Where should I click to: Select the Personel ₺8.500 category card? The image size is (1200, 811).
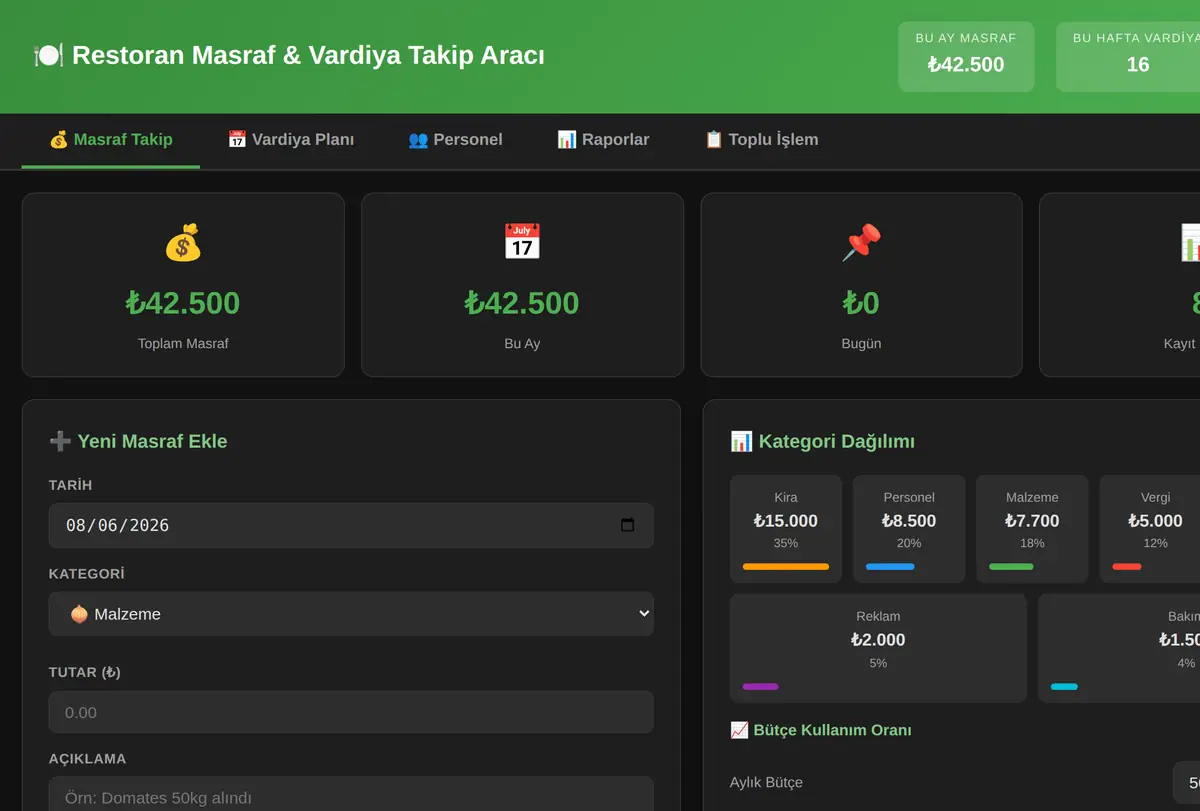[909, 529]
